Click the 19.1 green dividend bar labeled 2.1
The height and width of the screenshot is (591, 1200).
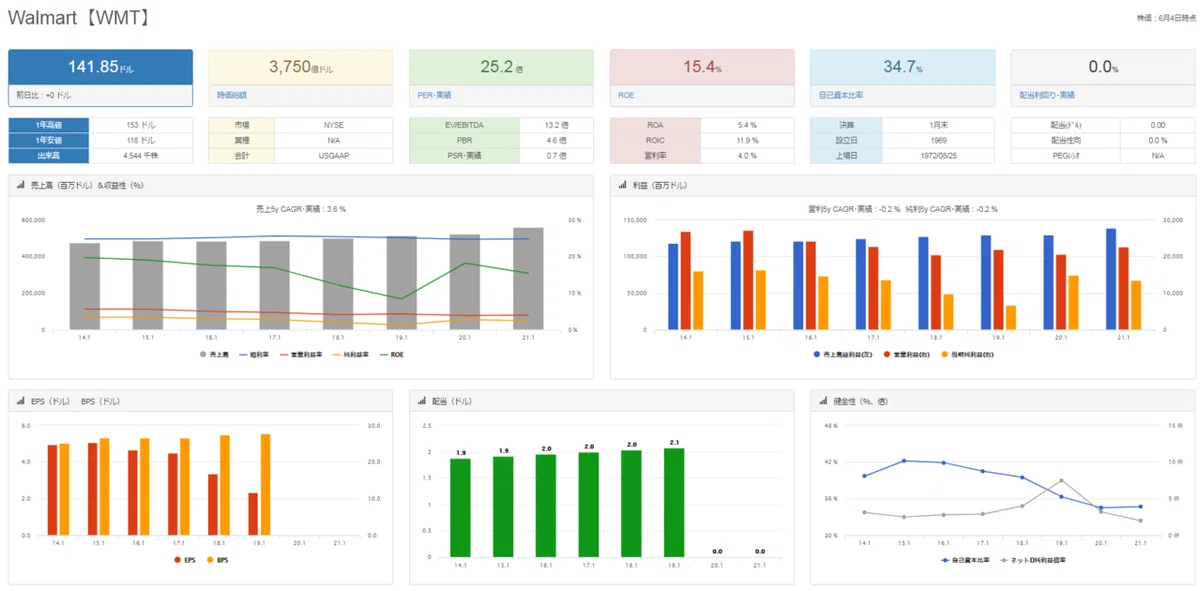pos(674,502)
